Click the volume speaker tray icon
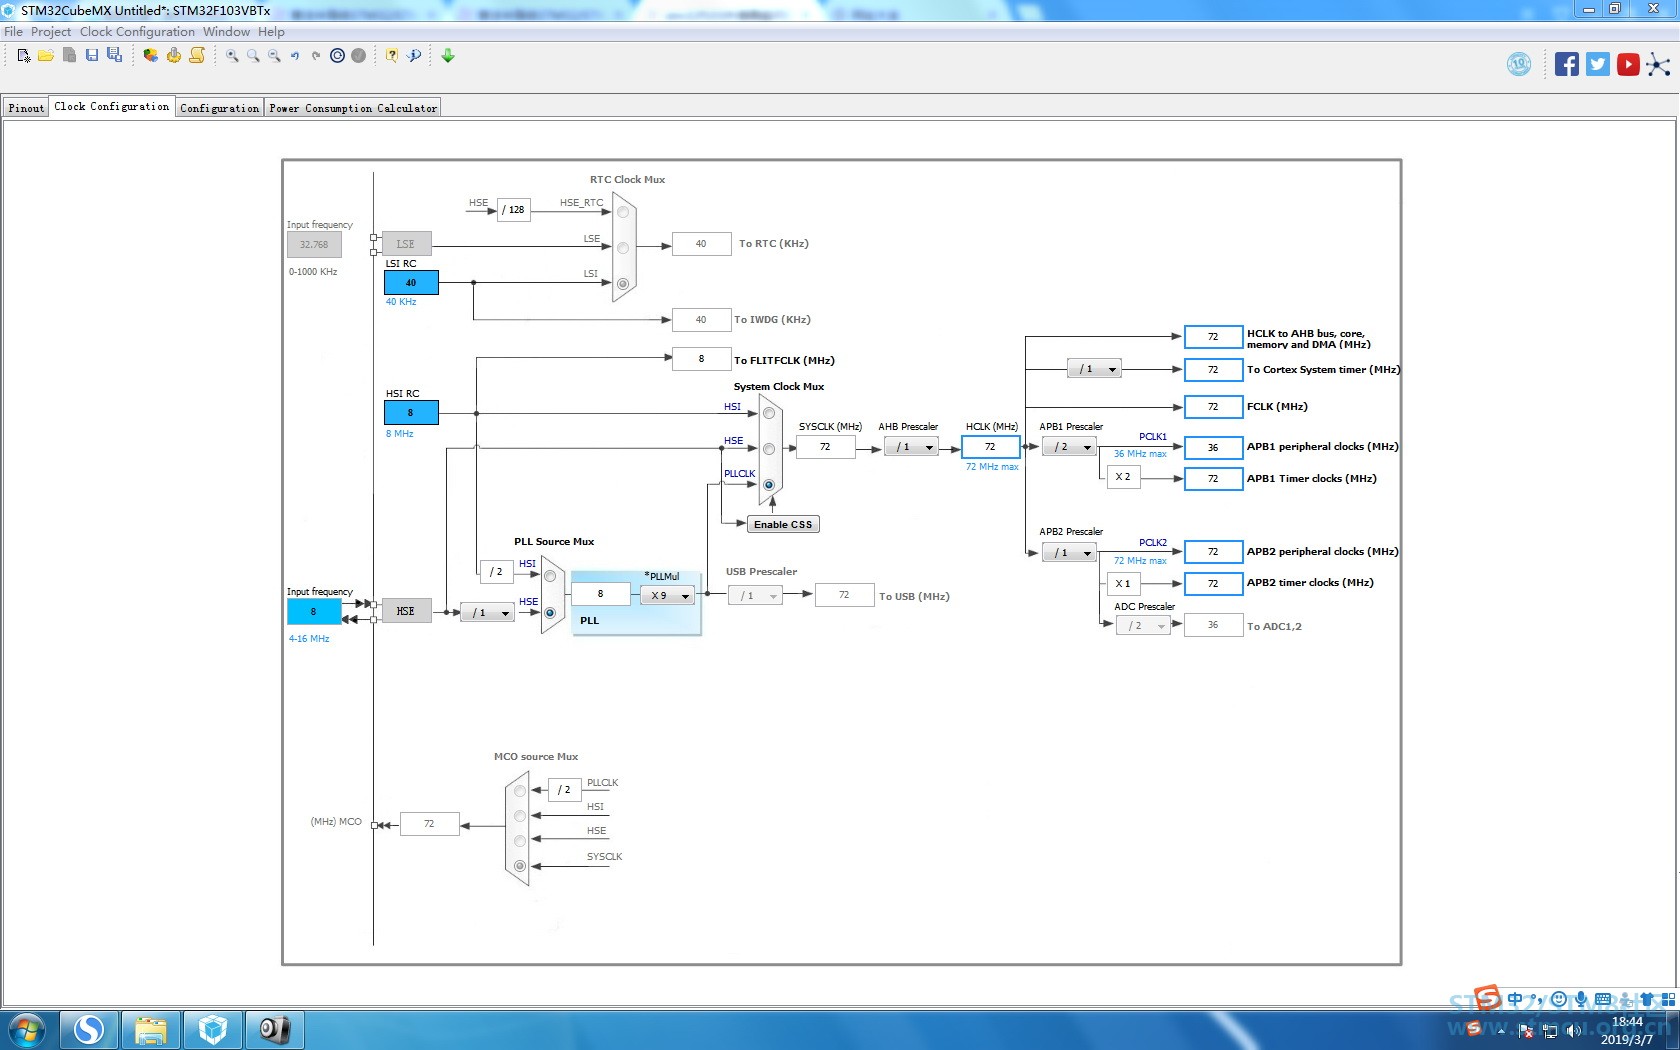The image size is (1680, 1050). pyautogui.click(x=1574, y=1030)
